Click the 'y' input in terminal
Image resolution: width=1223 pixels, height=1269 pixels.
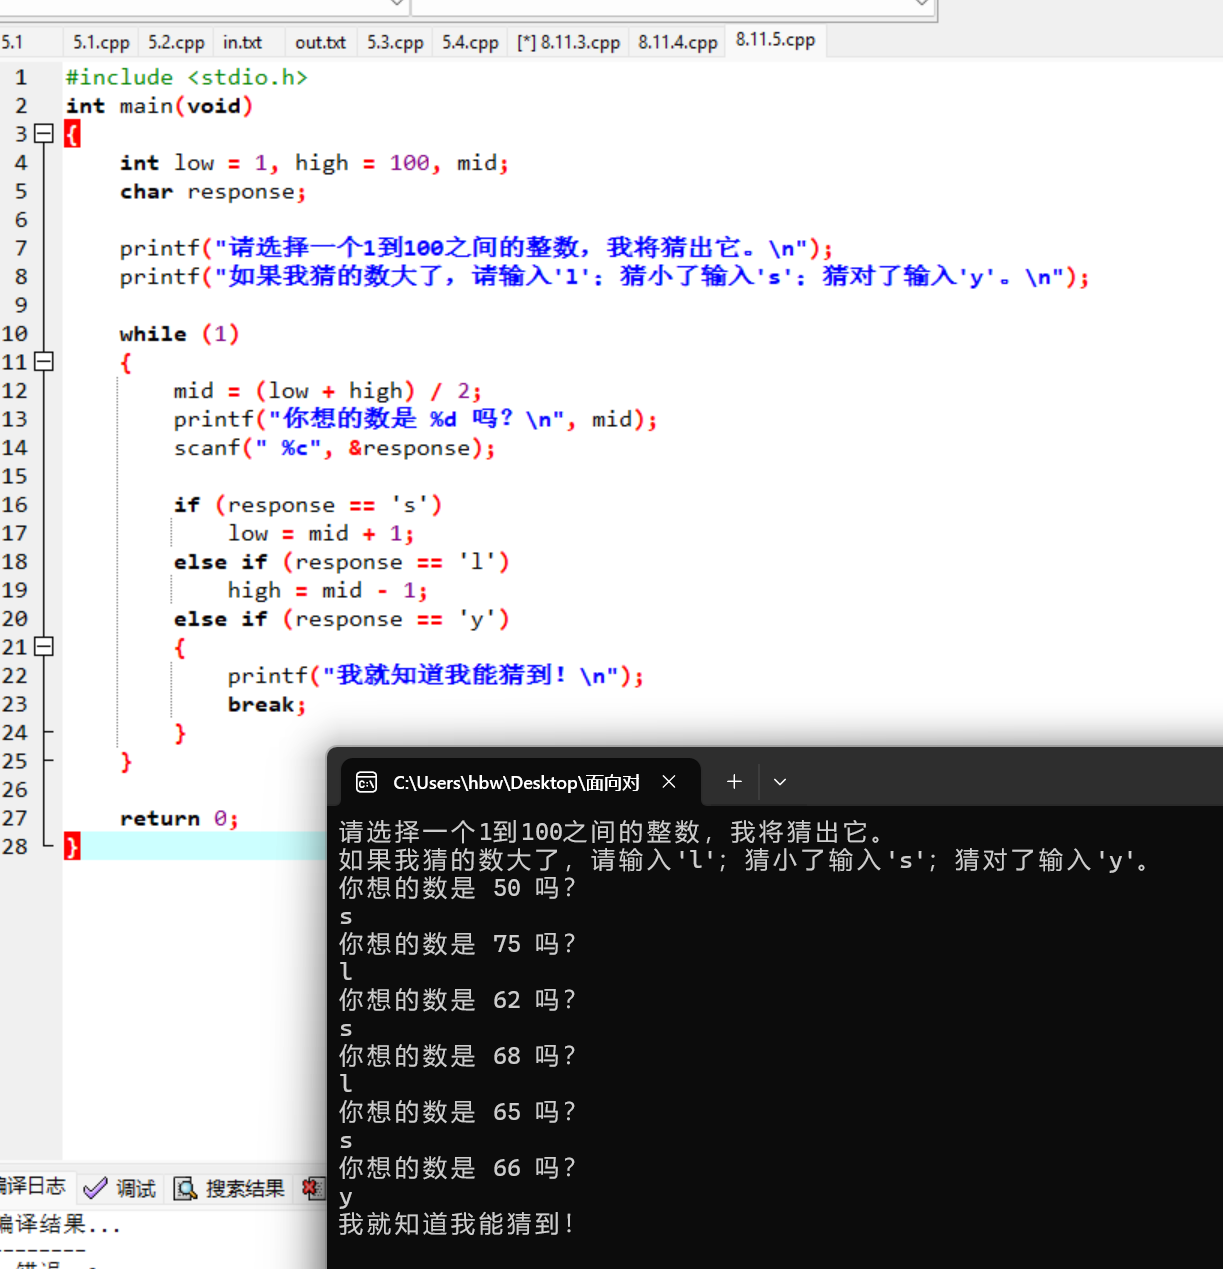tap(346, 1198)
